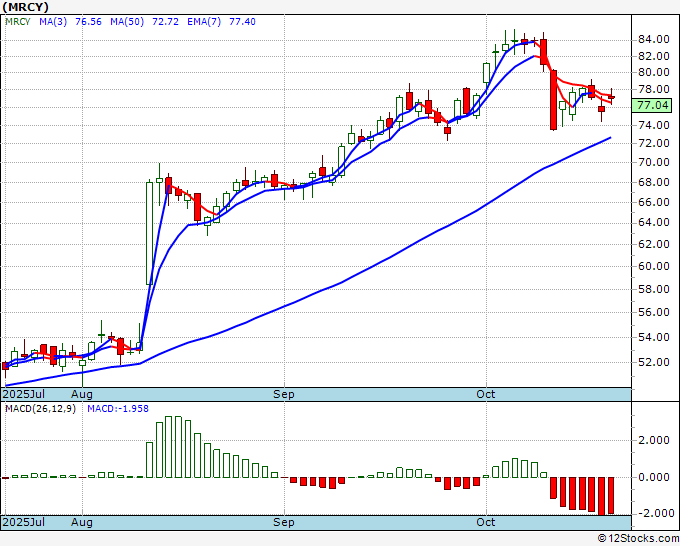Click the Aug label on price chart axis
The image size is (680, 546).
tap(82, 394)
